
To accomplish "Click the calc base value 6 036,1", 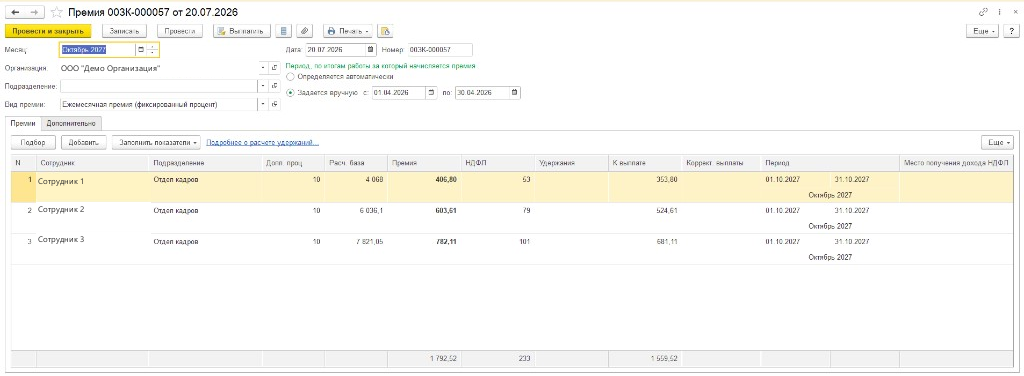I will point(371,210).
